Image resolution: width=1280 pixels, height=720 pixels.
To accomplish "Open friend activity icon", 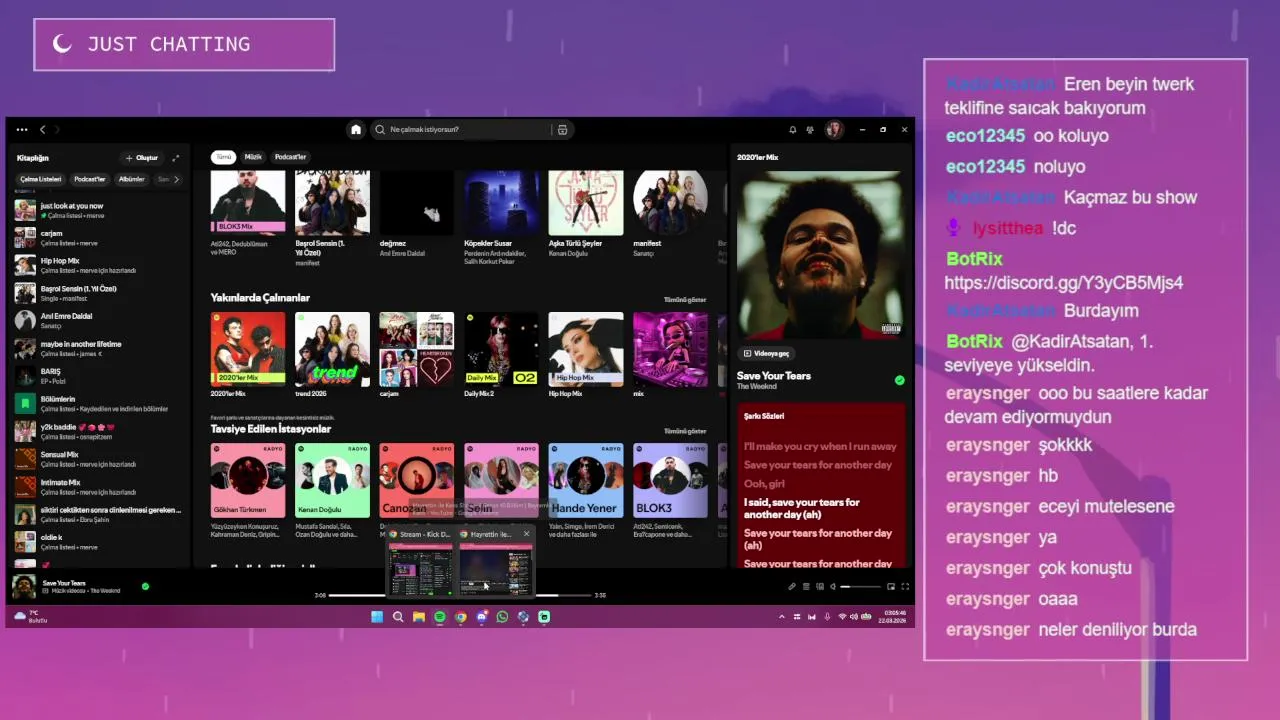I will pos(809,130).
